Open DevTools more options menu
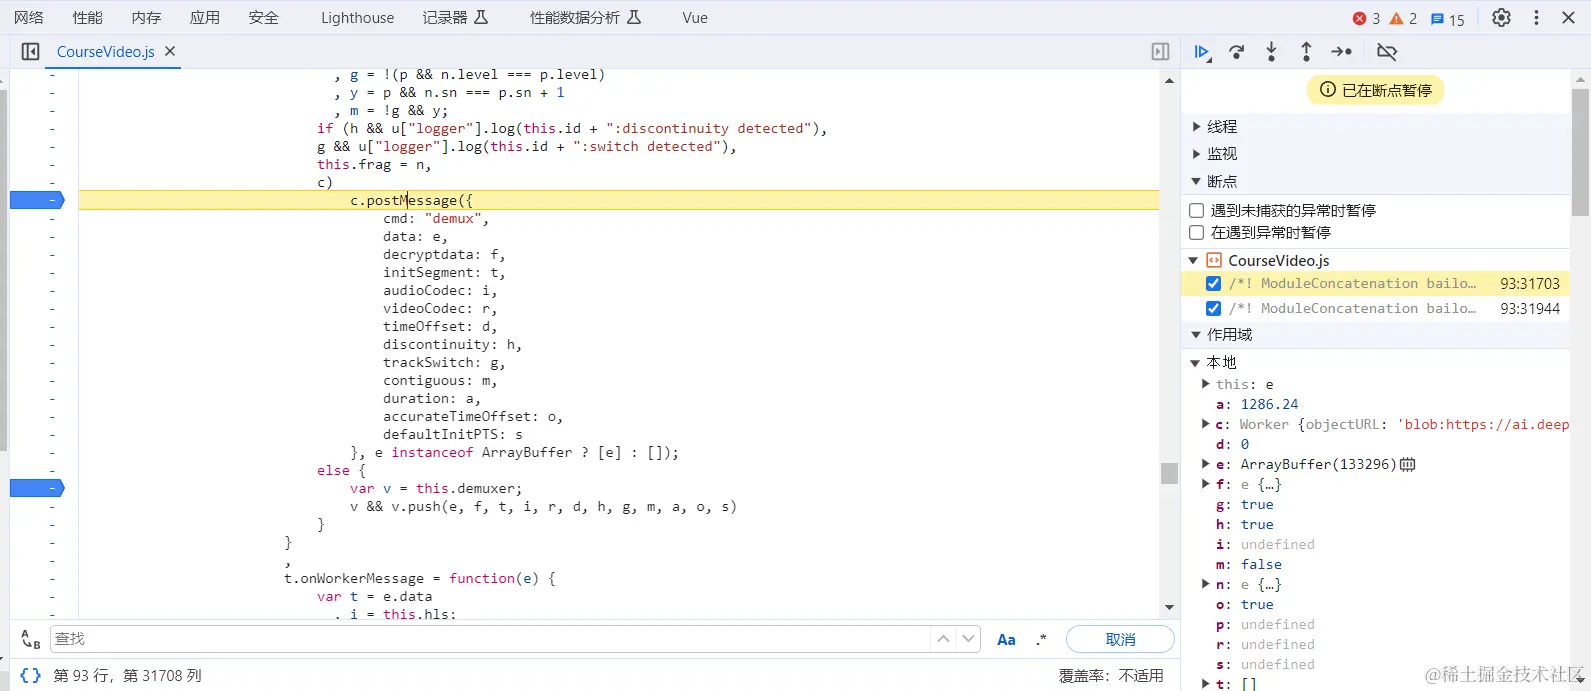The image size is (1591, 691). 1536,18
